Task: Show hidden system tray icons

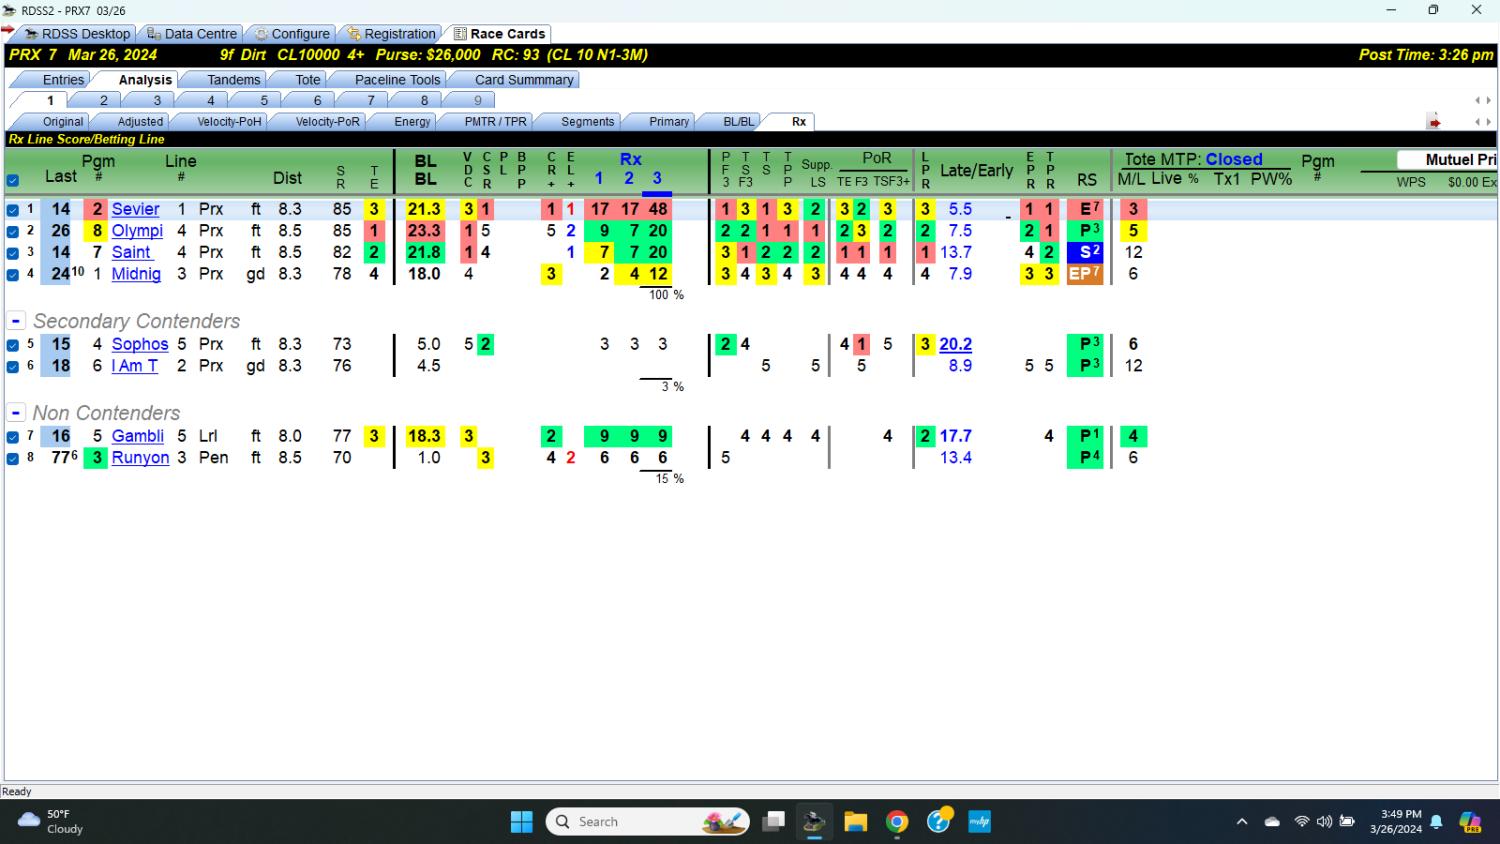Action: pos(1242,822)
